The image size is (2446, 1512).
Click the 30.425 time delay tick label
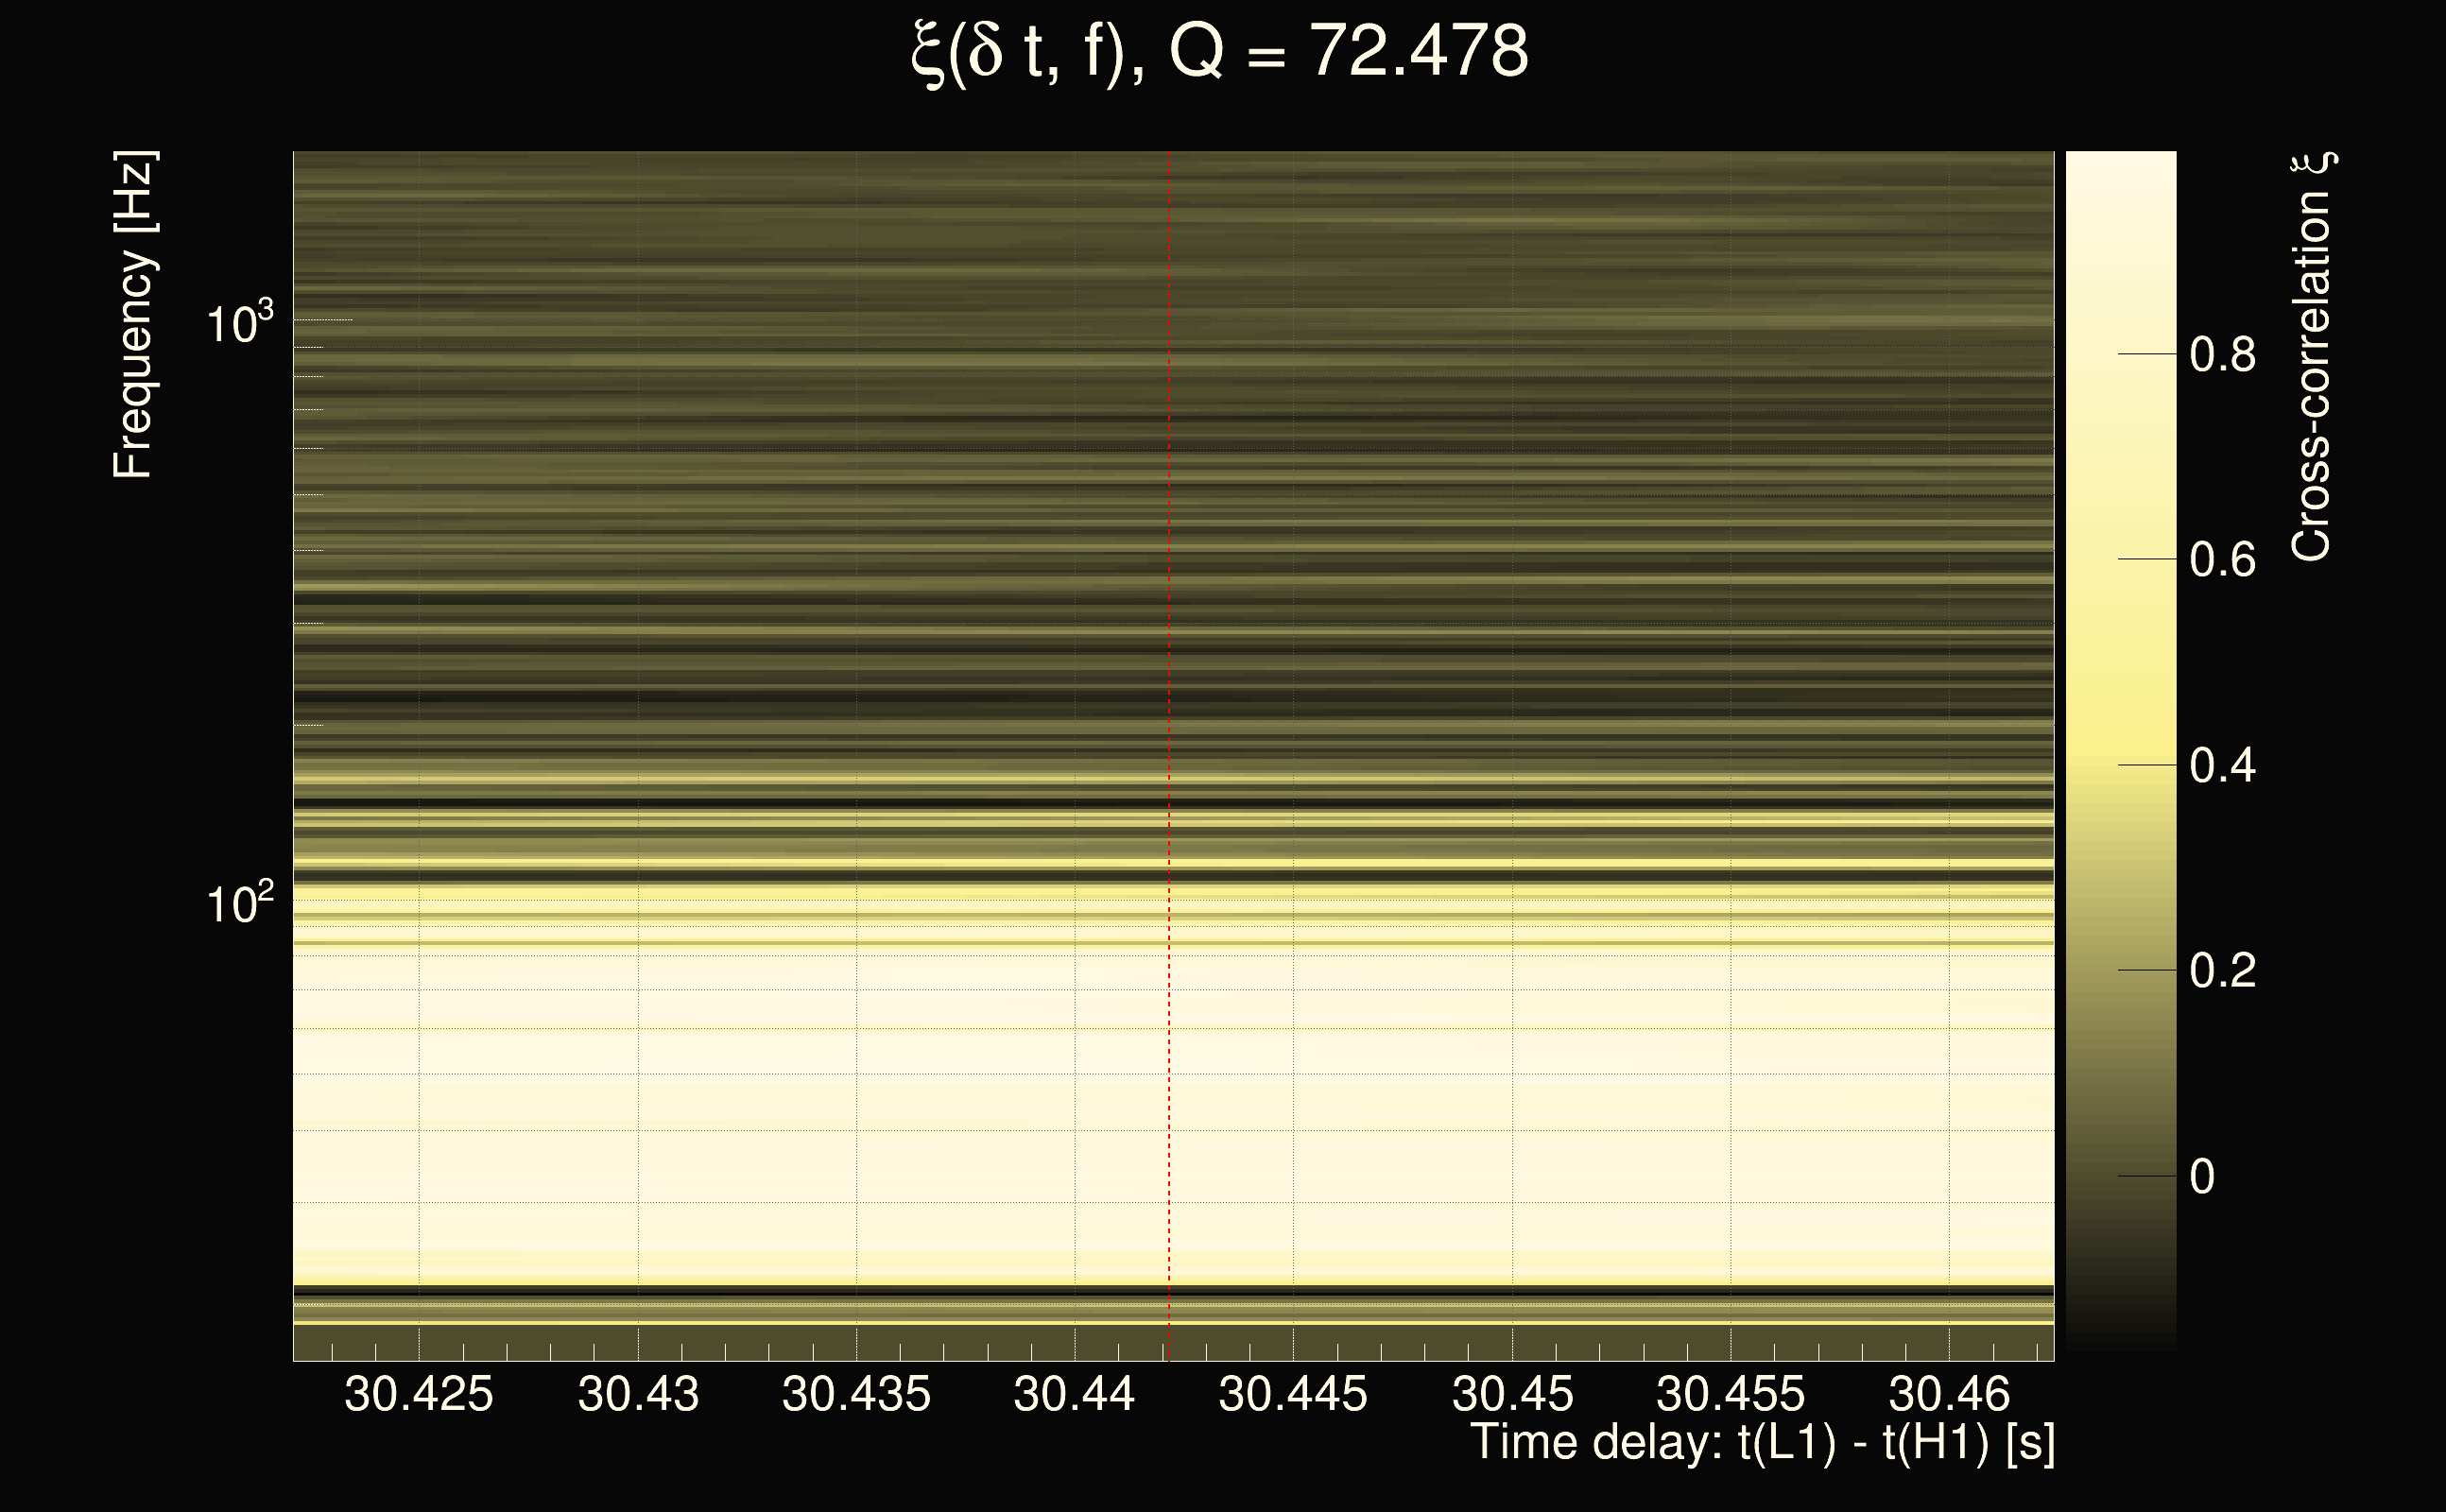tap(418, 1394)
